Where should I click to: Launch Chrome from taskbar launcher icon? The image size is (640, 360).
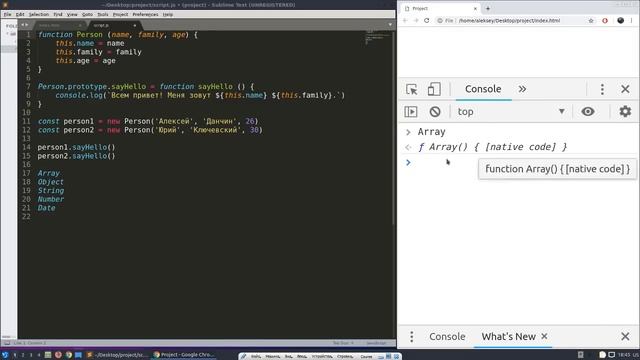pyautogui.click(x=69, y=355)
